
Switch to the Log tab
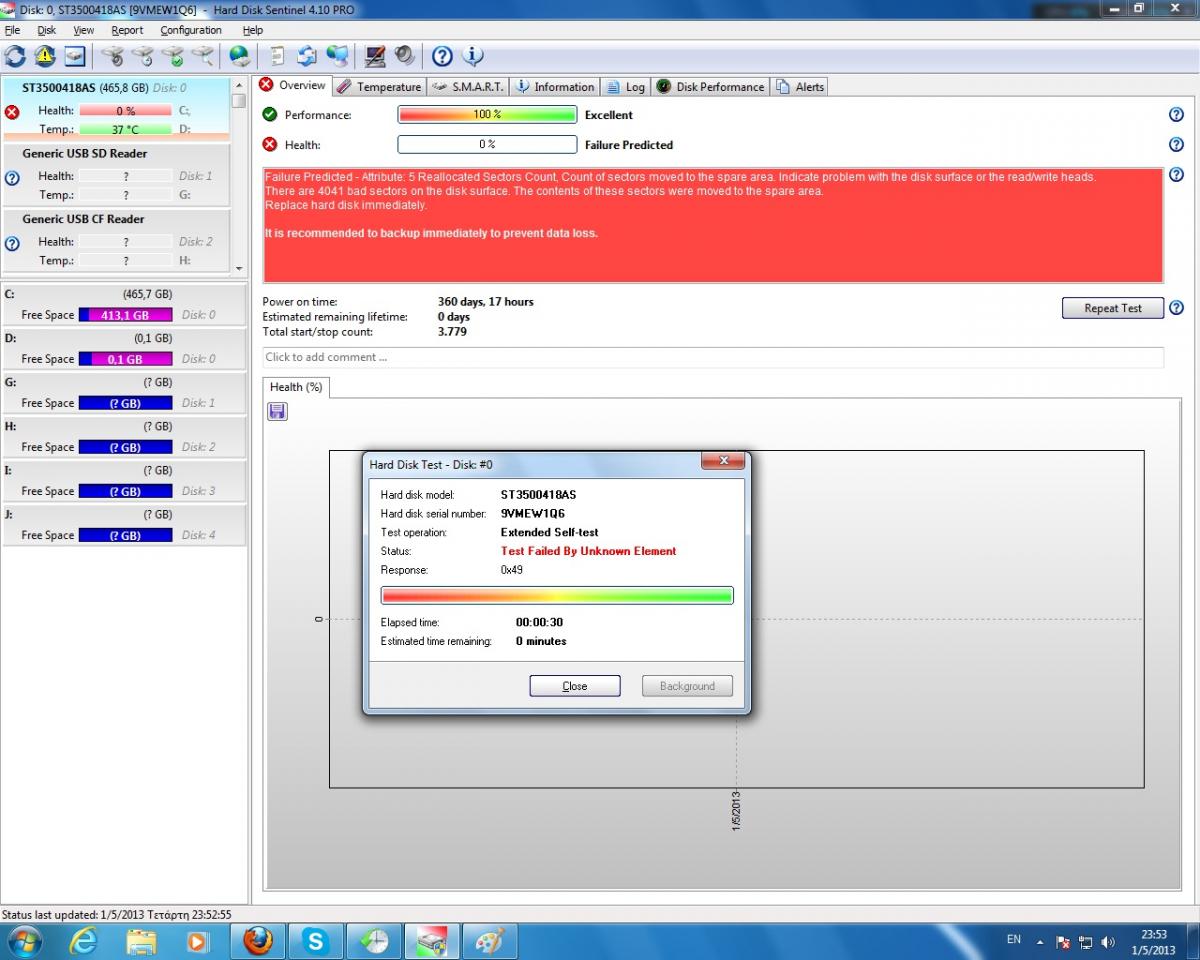click(625, 87)
